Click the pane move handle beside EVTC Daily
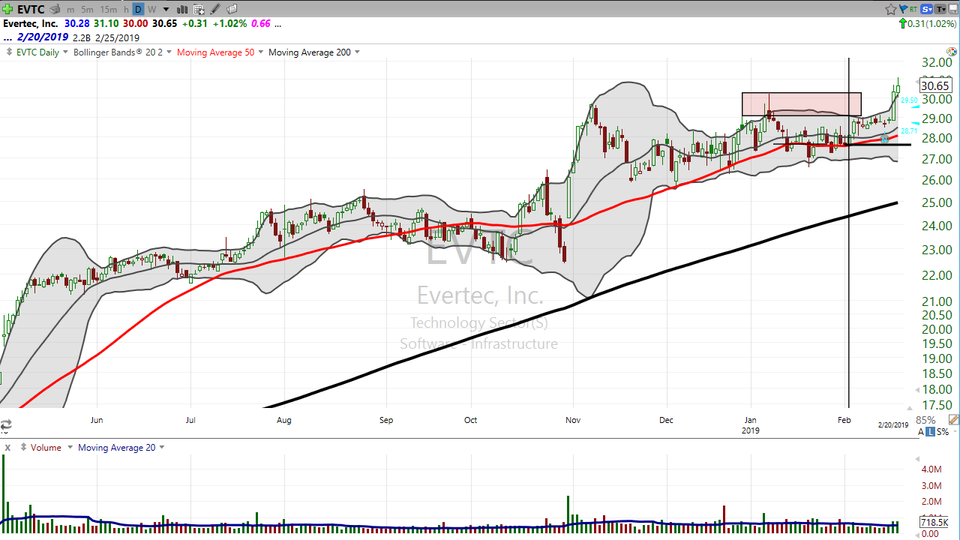The width and height of the screenshot is (960, 540). pyautogui.click(x=9, y=52)
